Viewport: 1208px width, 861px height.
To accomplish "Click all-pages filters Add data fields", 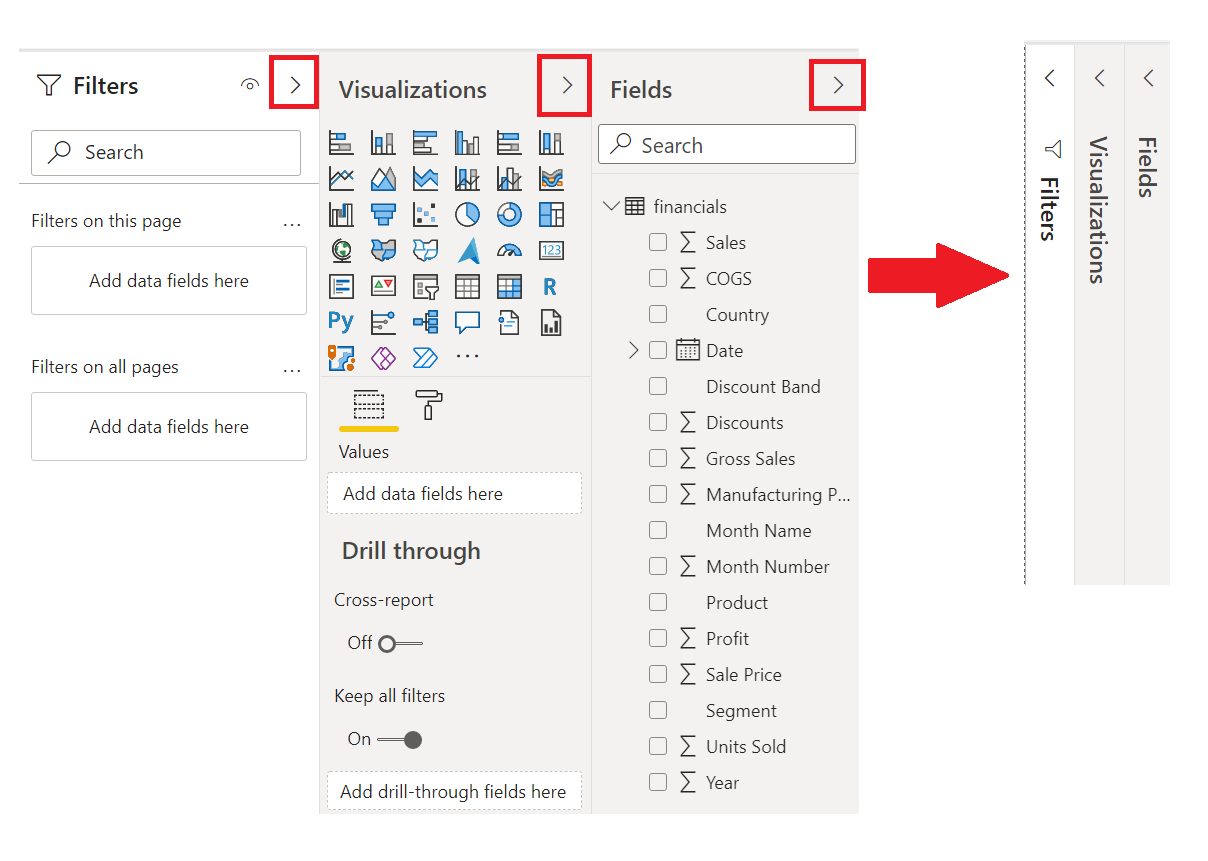I will [x=169, y=427].
